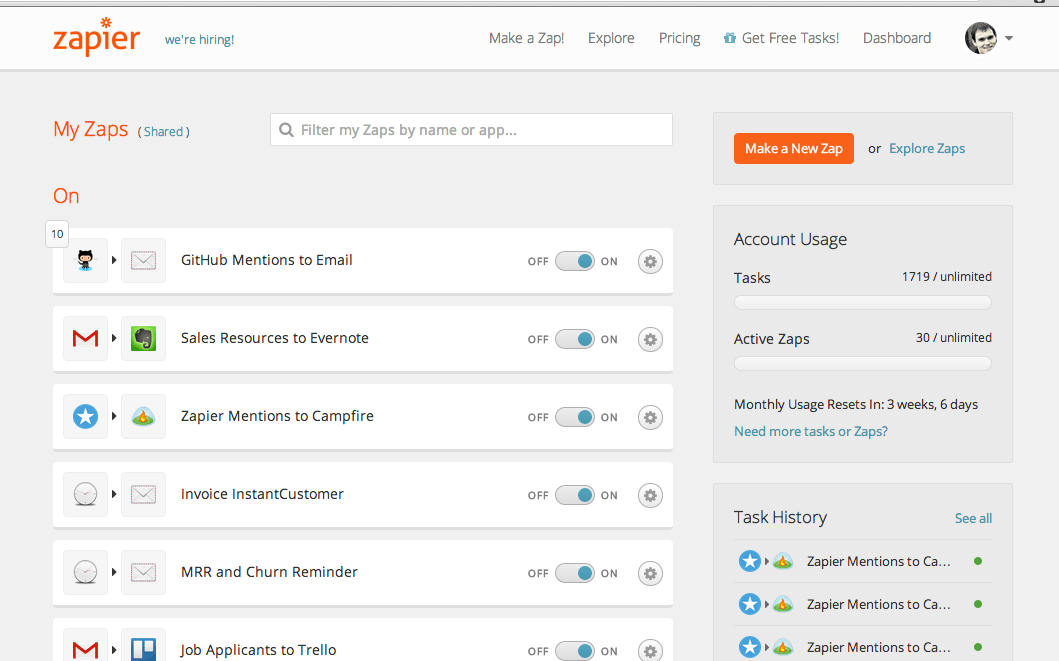Click the 1719 / unlimited tasks count
The height and width of the screenshot is (661, 1059).
pyautogui.click(x=947, y=277)
